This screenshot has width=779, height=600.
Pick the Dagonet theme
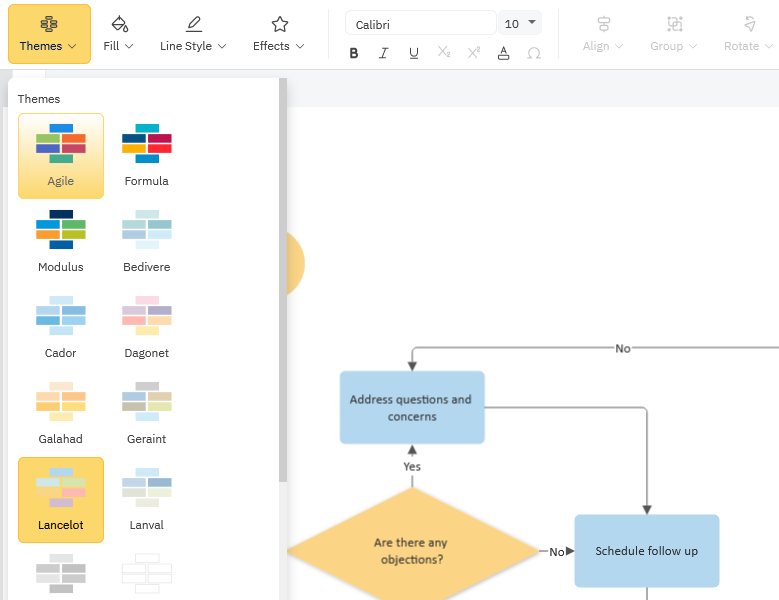(x=146, y=328)
